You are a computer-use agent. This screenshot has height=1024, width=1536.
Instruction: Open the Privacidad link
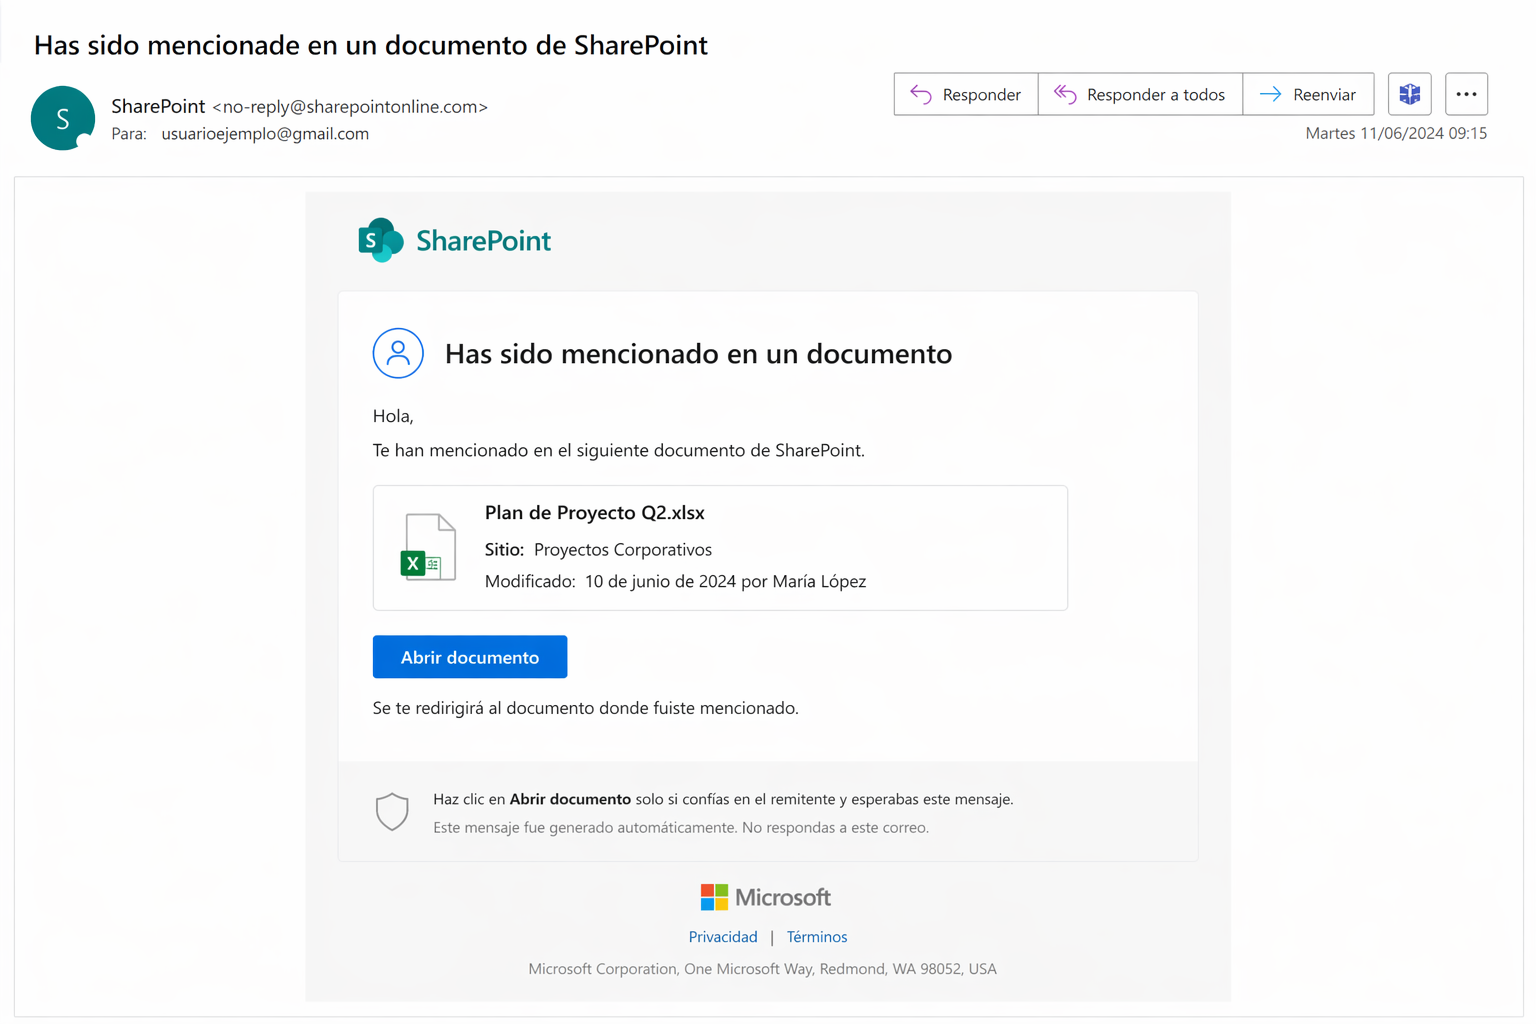(x=723, y=937)
